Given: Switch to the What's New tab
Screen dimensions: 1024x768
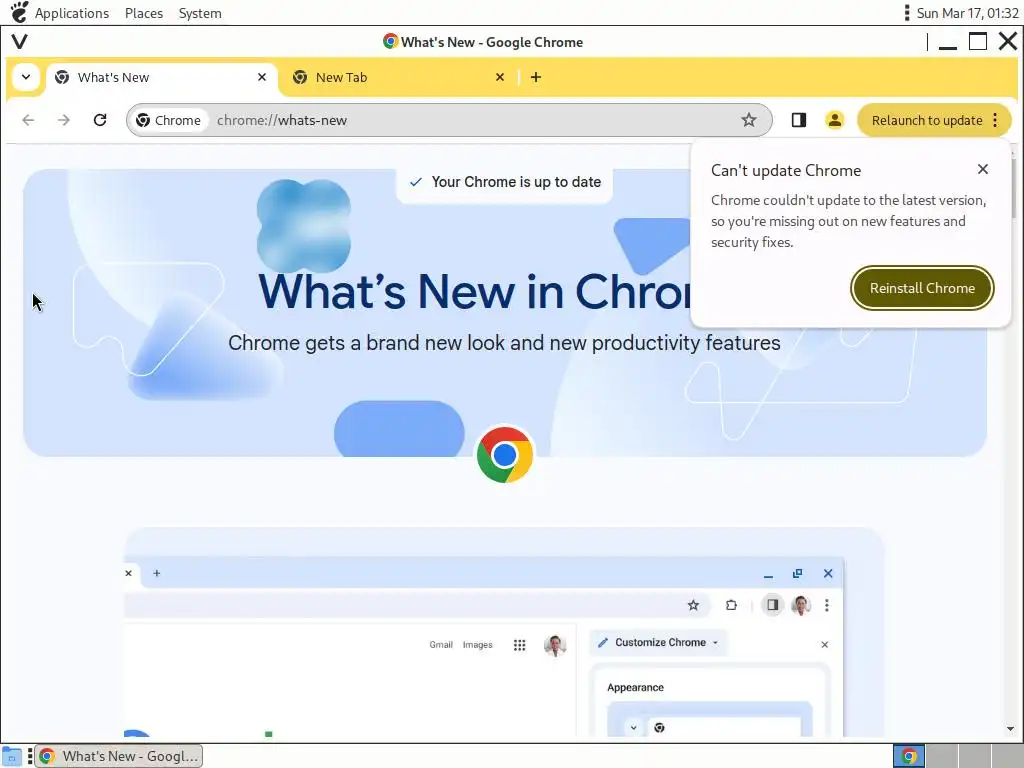Looking at the screenshot, I should [161, 78].
